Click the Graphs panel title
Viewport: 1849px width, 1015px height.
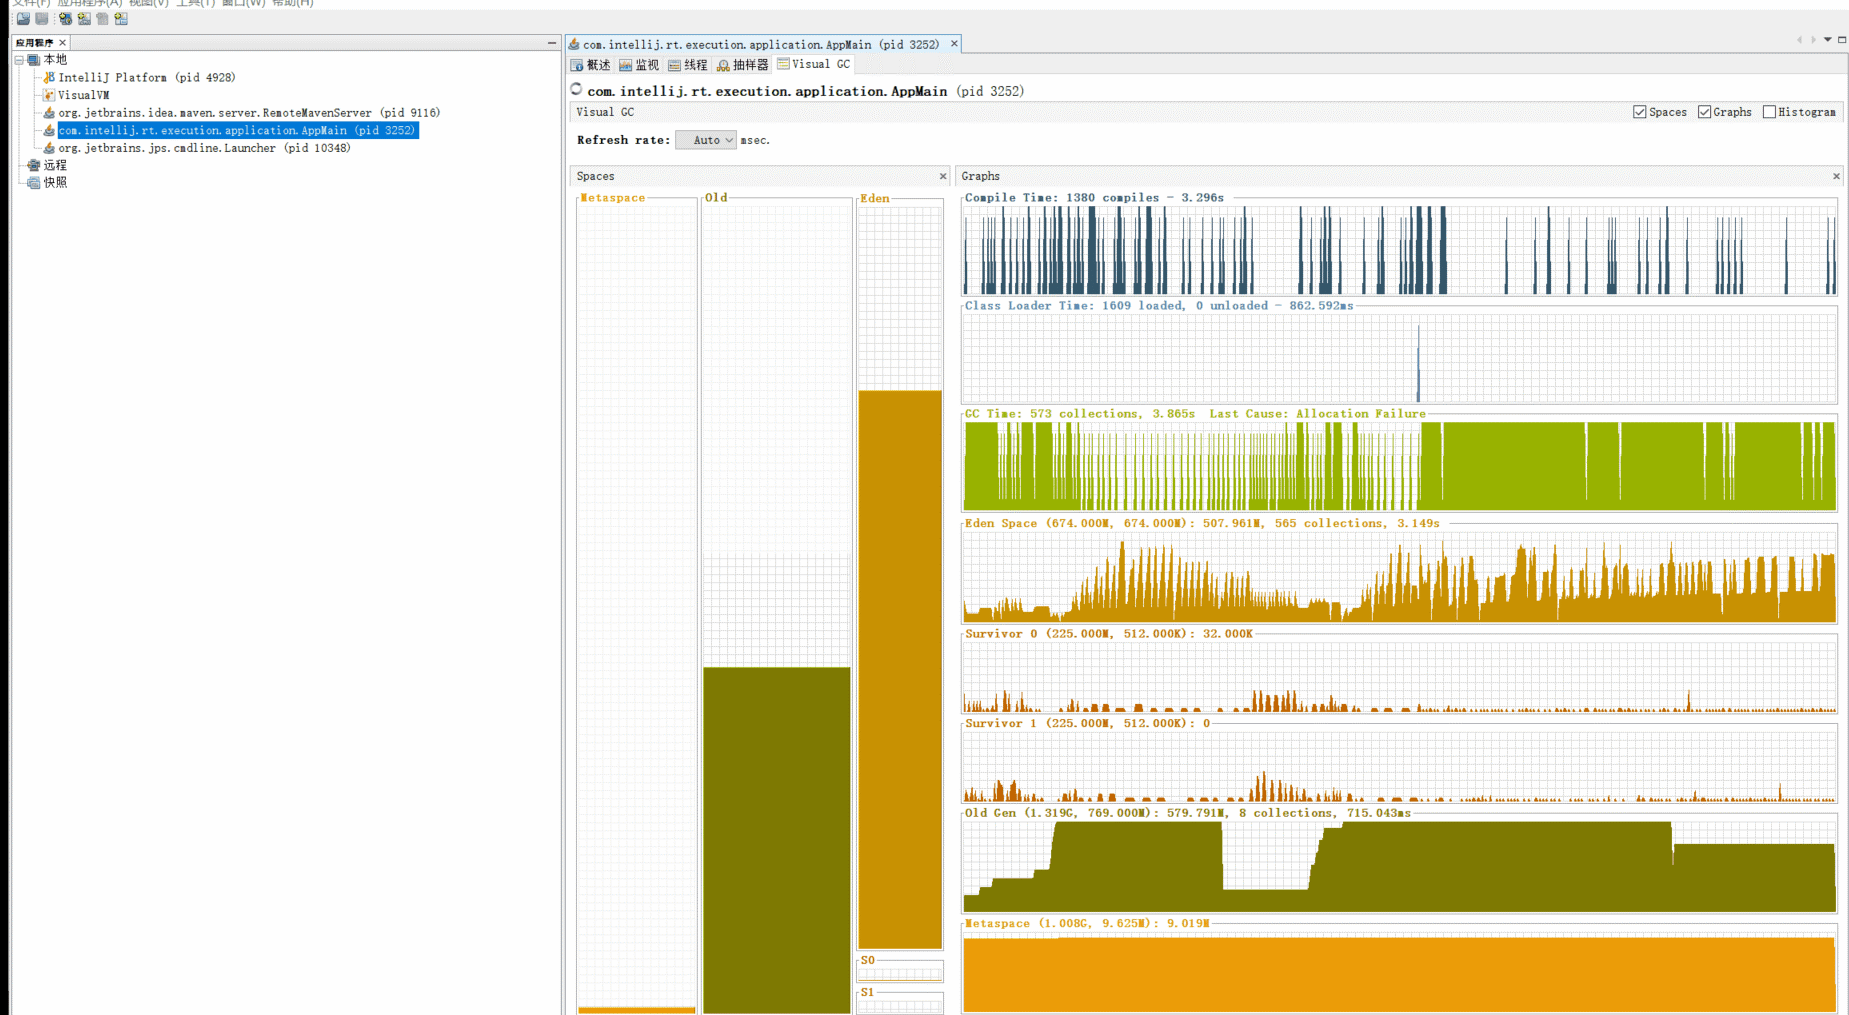980,176
